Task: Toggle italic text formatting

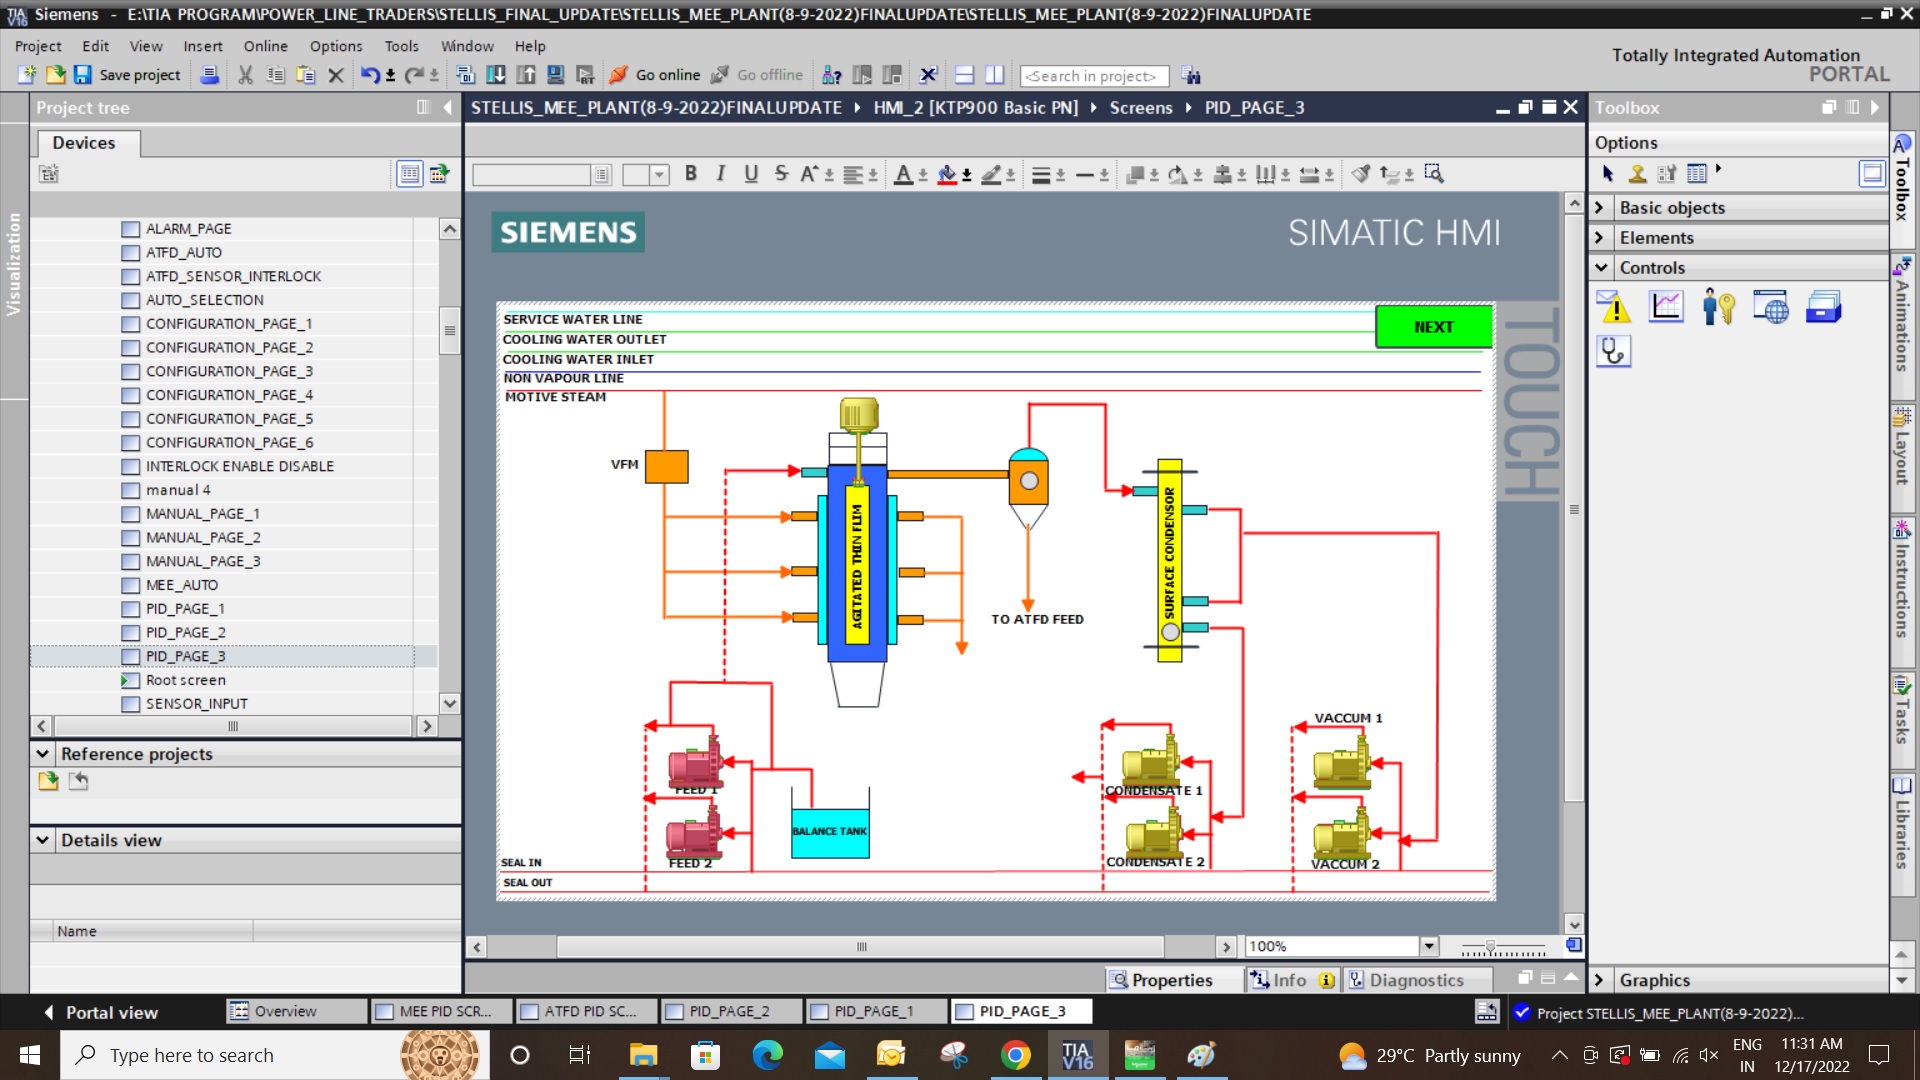Action: pos(721,174)
